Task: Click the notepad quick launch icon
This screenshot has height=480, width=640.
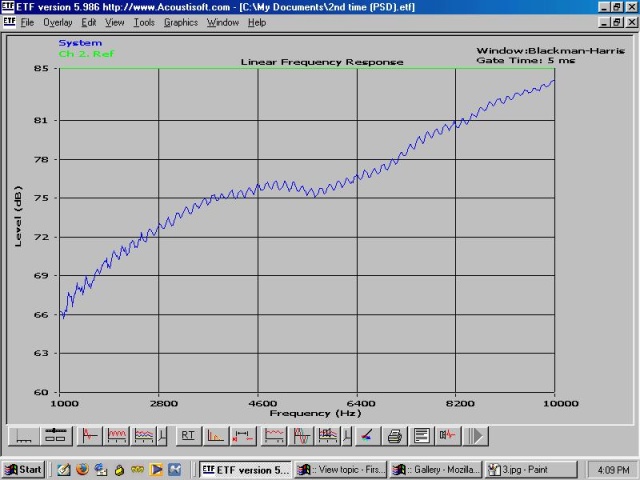Action: tap(63, 469)
